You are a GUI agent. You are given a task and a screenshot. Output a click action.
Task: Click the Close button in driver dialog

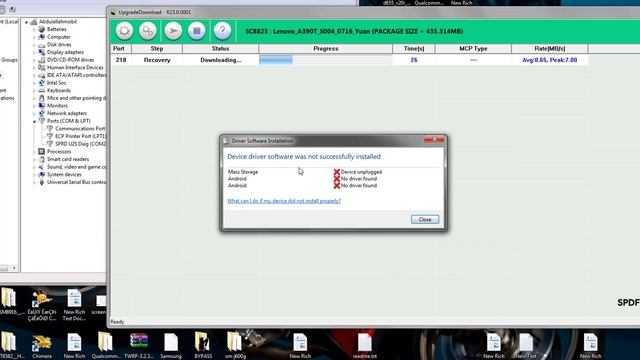(425, 219)
